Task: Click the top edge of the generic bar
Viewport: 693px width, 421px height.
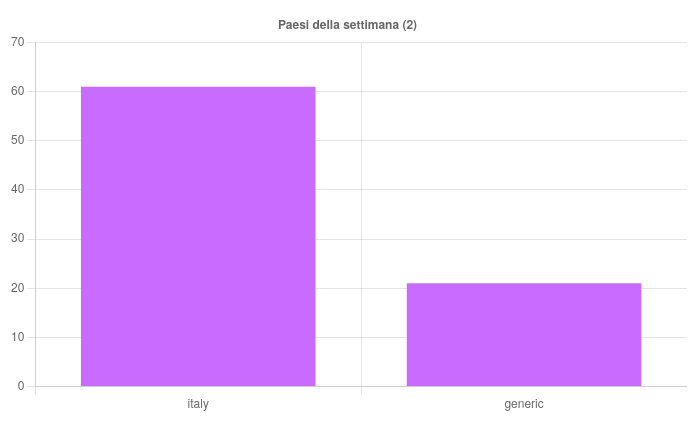Action: coord(523,284)
